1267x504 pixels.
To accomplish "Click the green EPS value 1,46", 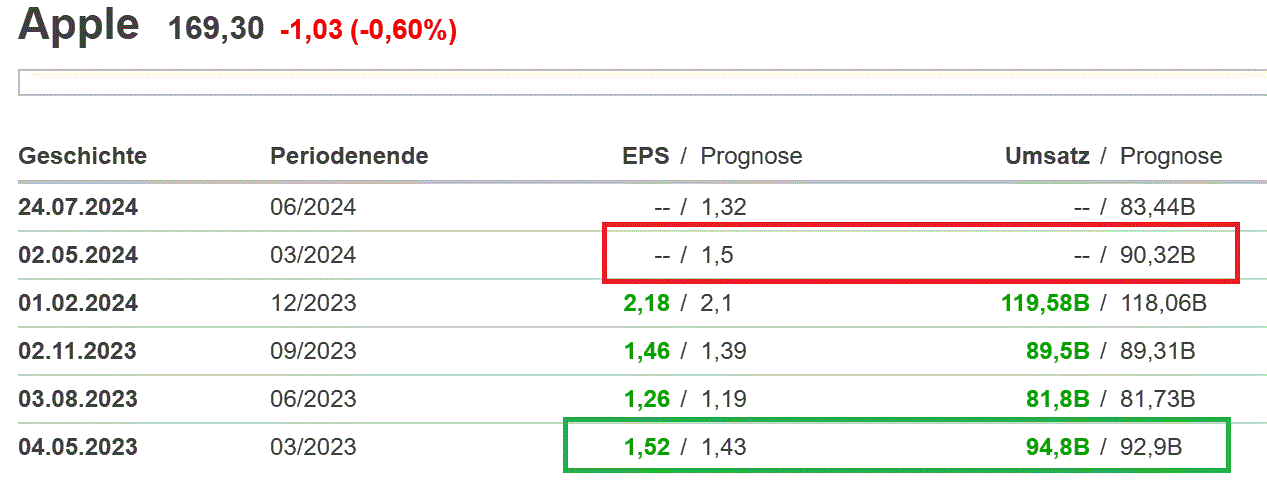I will coord(645,351).
